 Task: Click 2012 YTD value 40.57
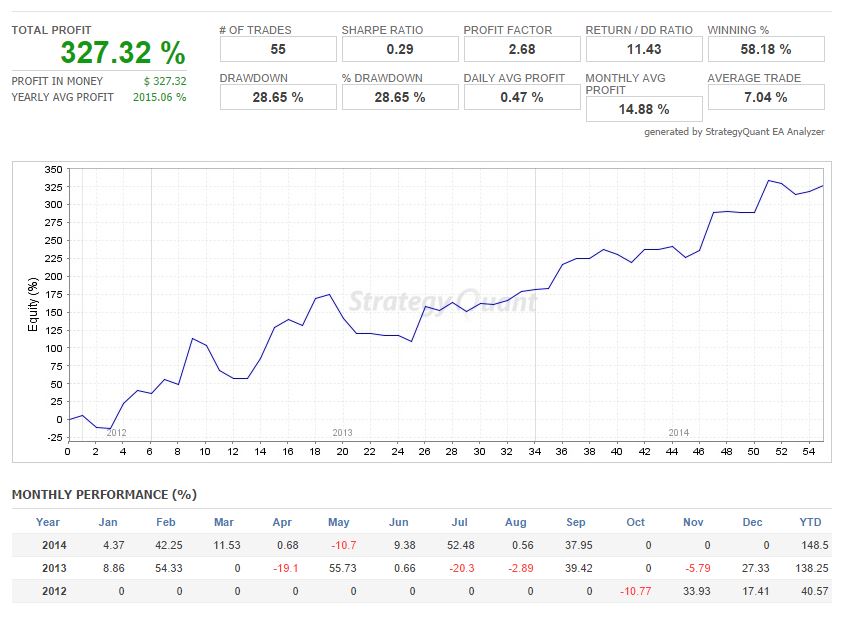point(815,591)
